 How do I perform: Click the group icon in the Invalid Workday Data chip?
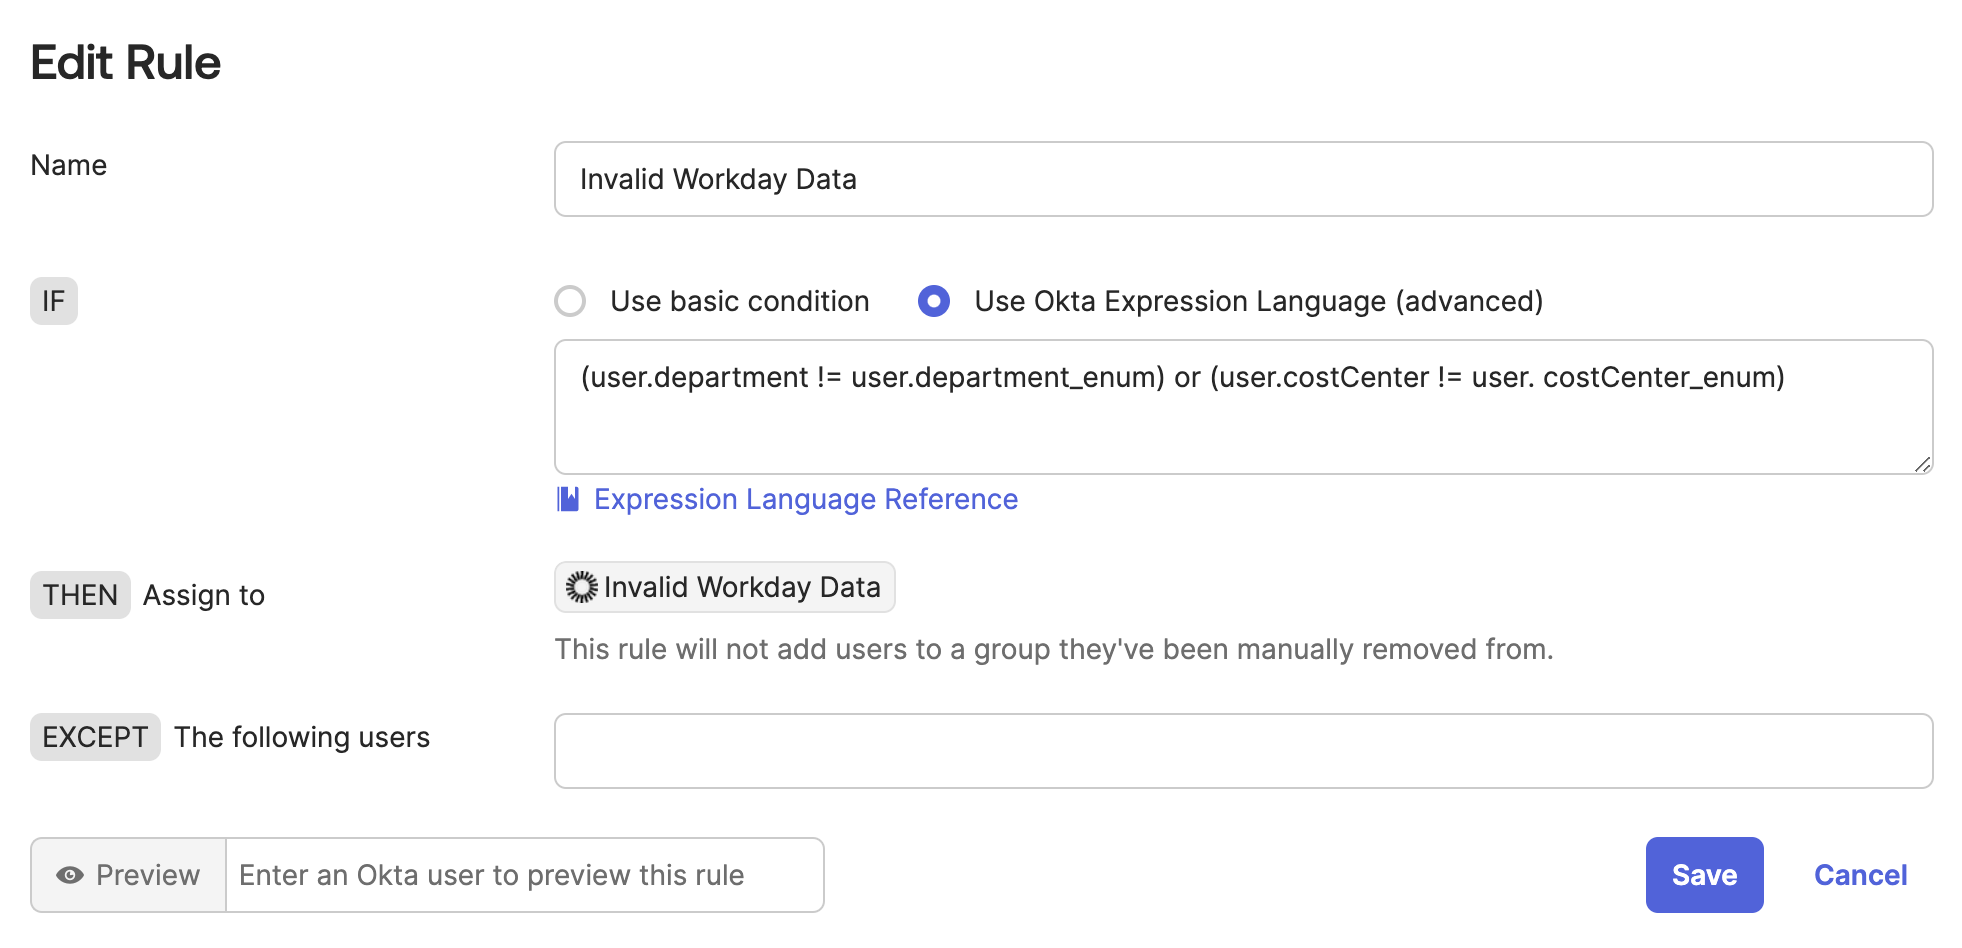(582, 587)
